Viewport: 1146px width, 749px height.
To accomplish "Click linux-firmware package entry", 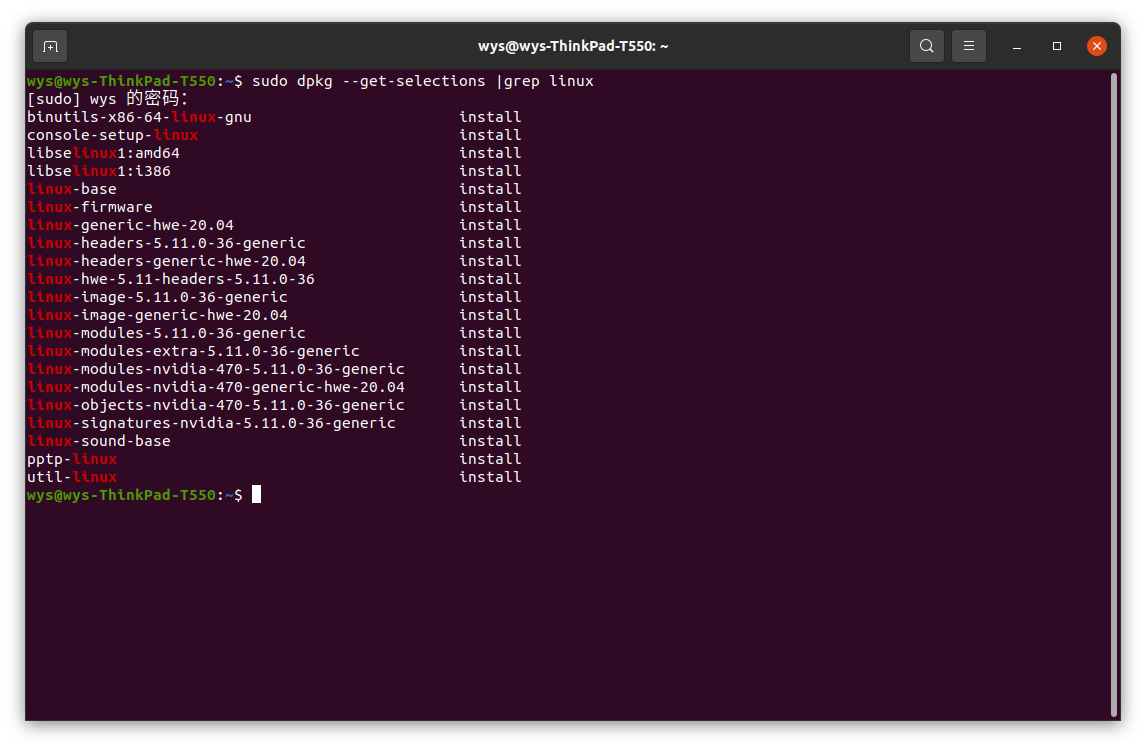I will pos(90,207).
